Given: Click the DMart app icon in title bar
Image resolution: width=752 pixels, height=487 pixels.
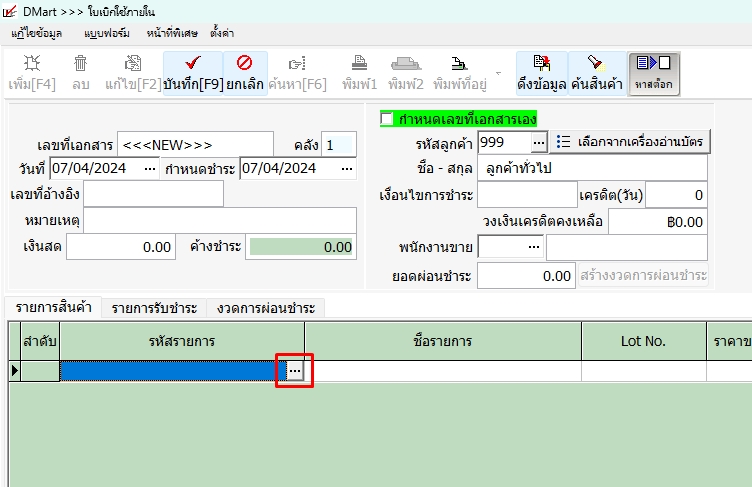Looking at the screenshot, I should [9, 12].
